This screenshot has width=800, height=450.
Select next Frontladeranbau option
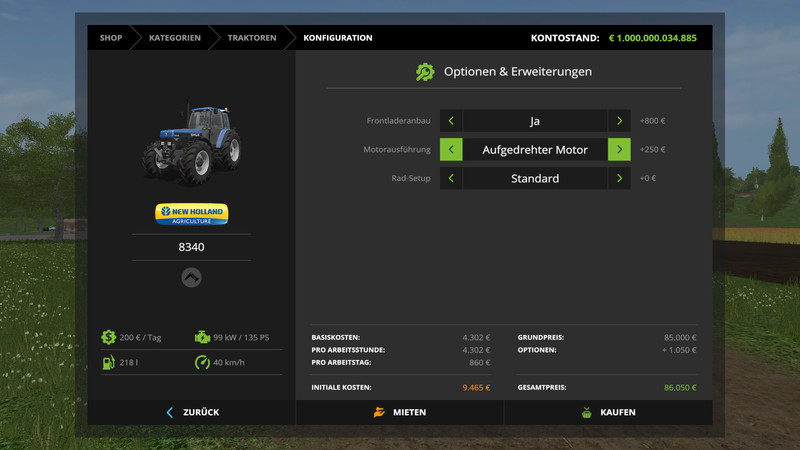click(619, 121)
